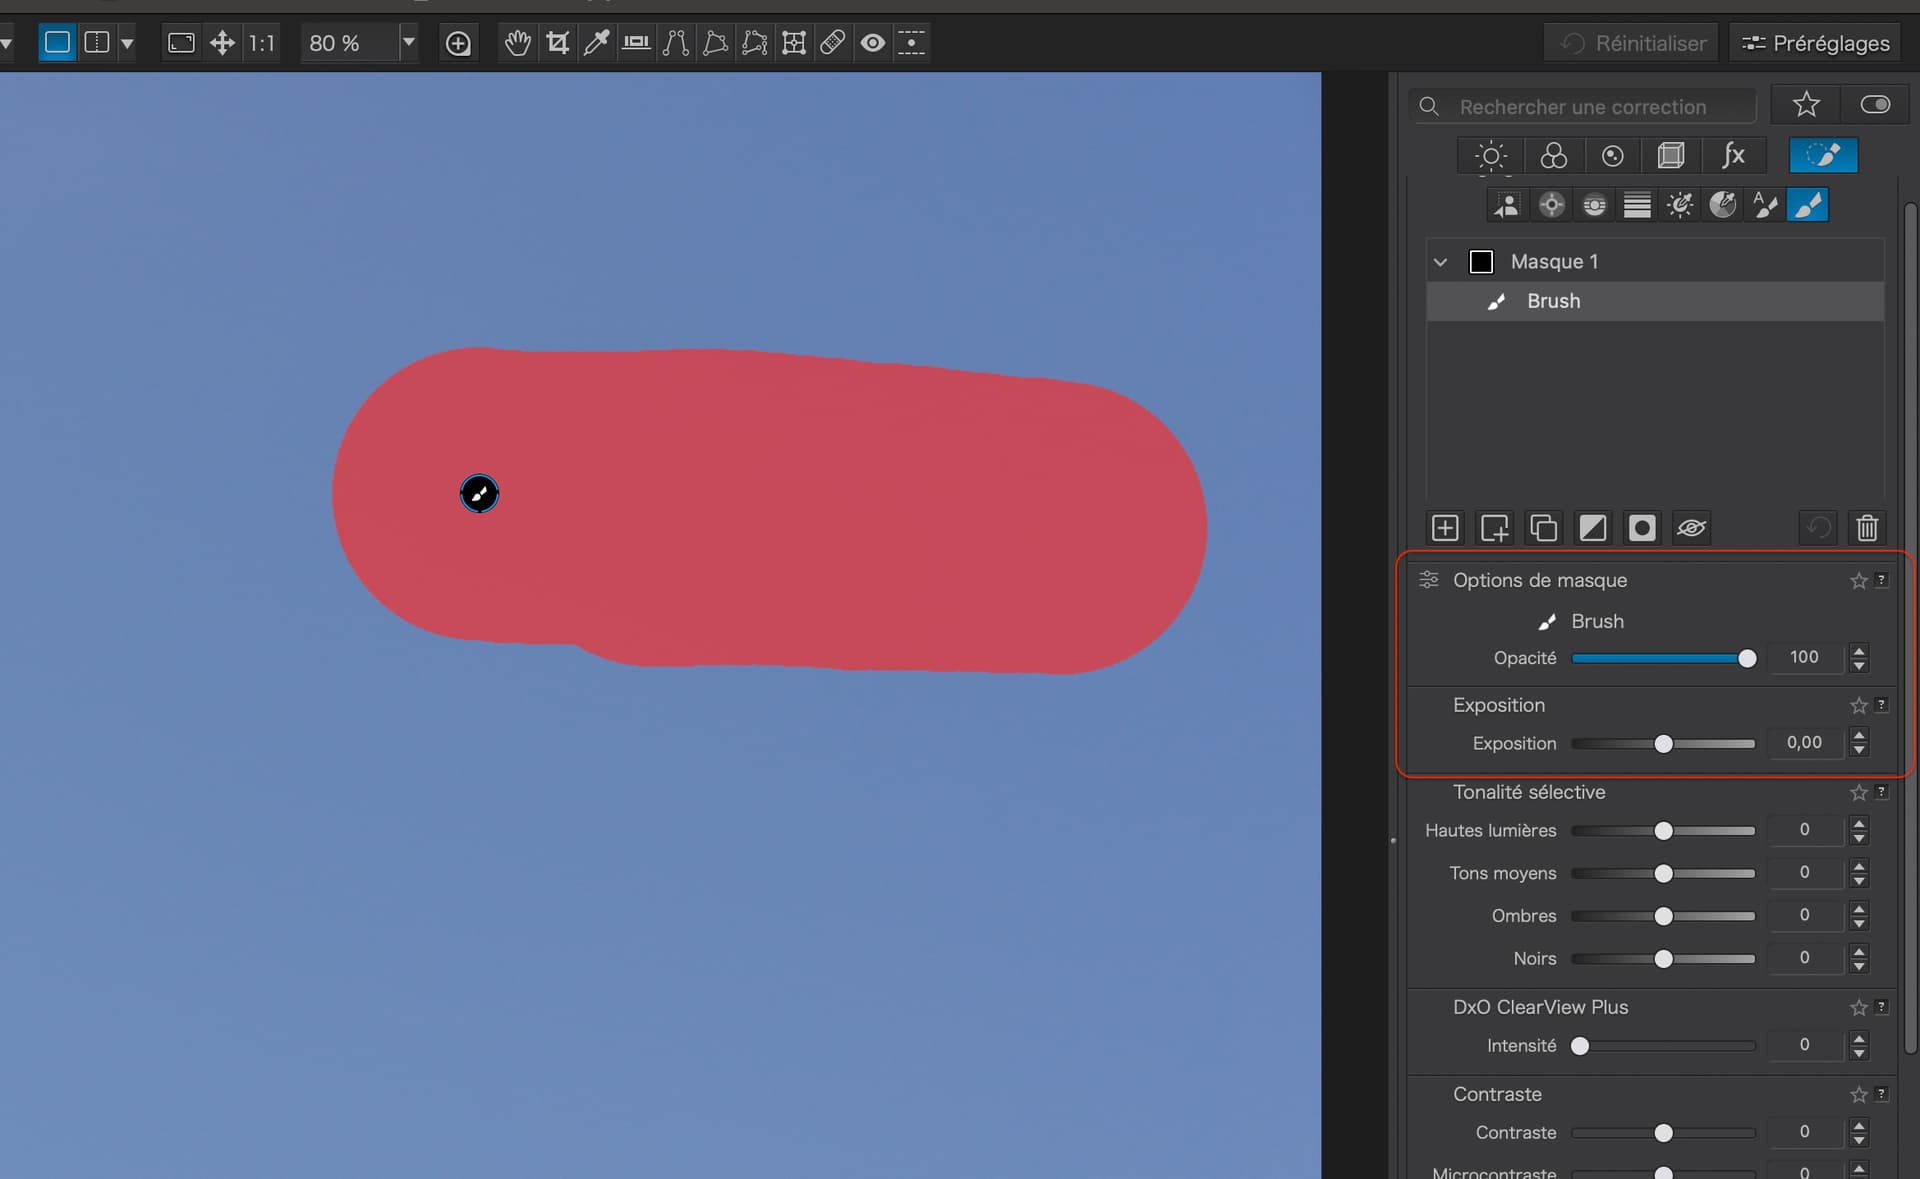This screenshot has width=1920, height=1179.
Task: Select the Hand pan tool
Action: (x=517, y=43)
